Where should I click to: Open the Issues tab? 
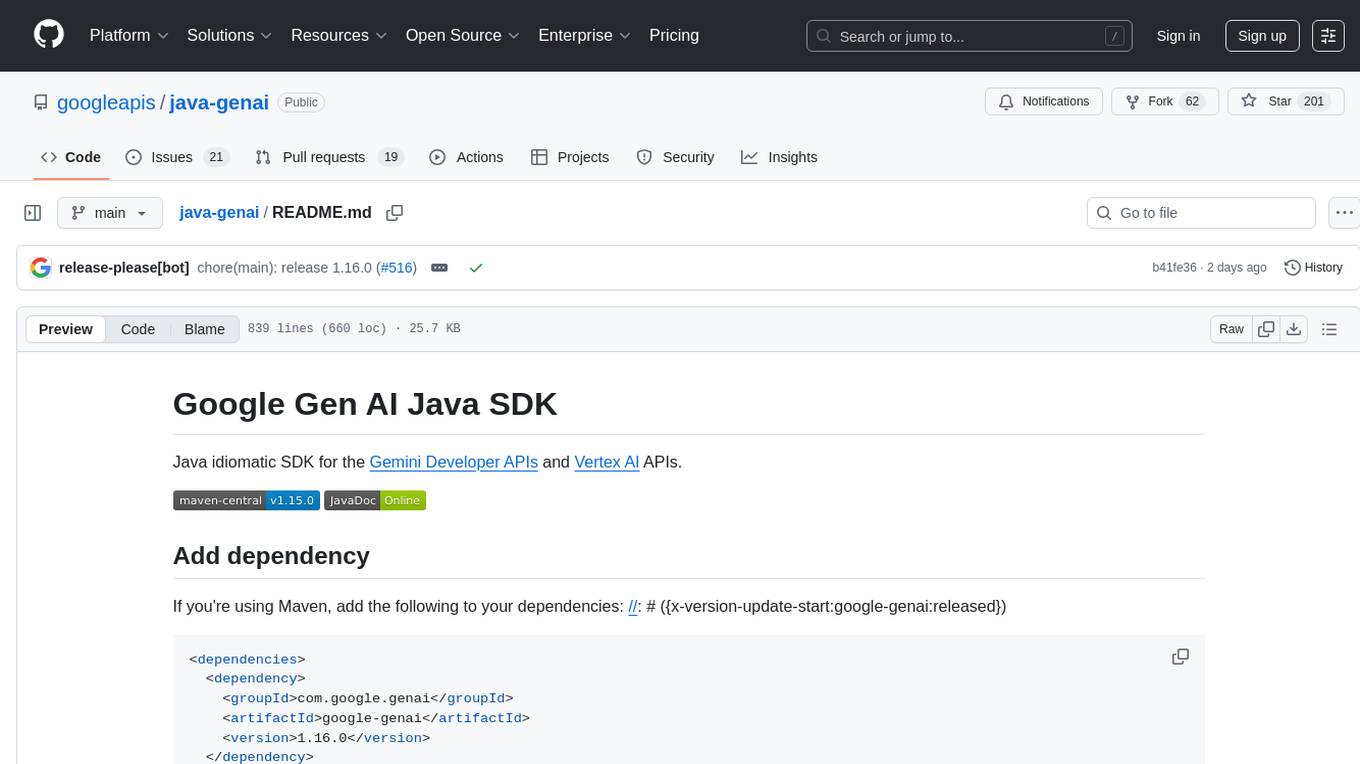pos(177,157)
